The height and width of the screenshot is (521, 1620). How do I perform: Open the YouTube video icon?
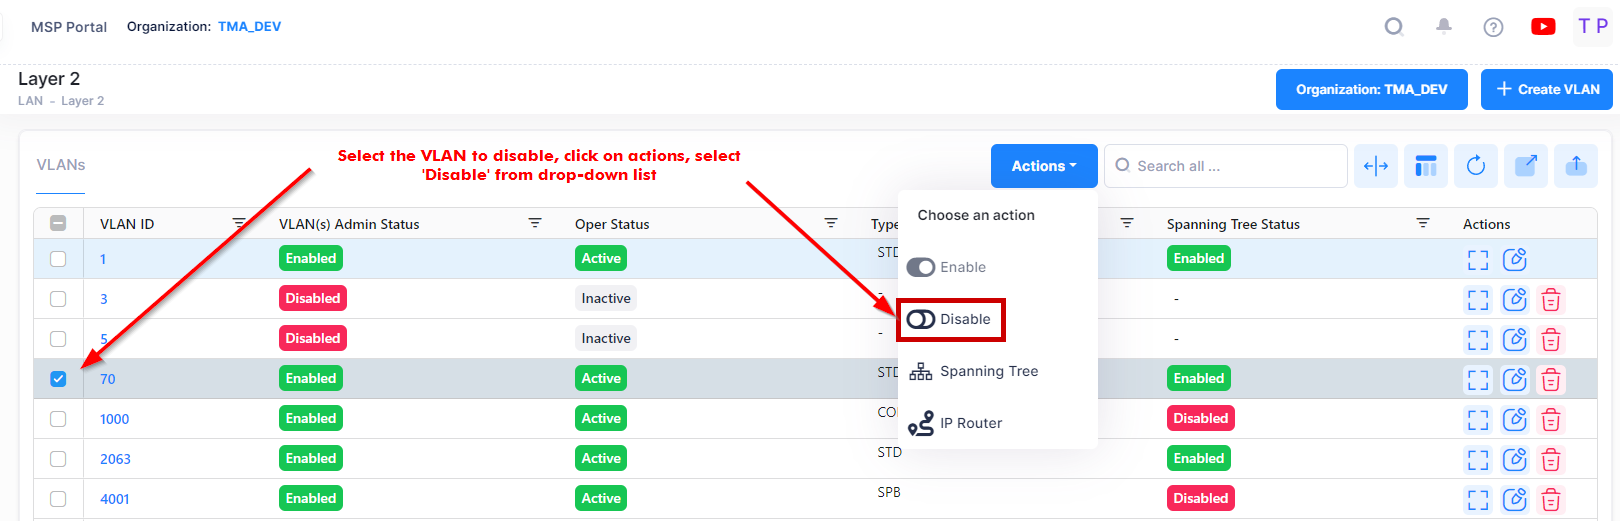coord(1543,27)
